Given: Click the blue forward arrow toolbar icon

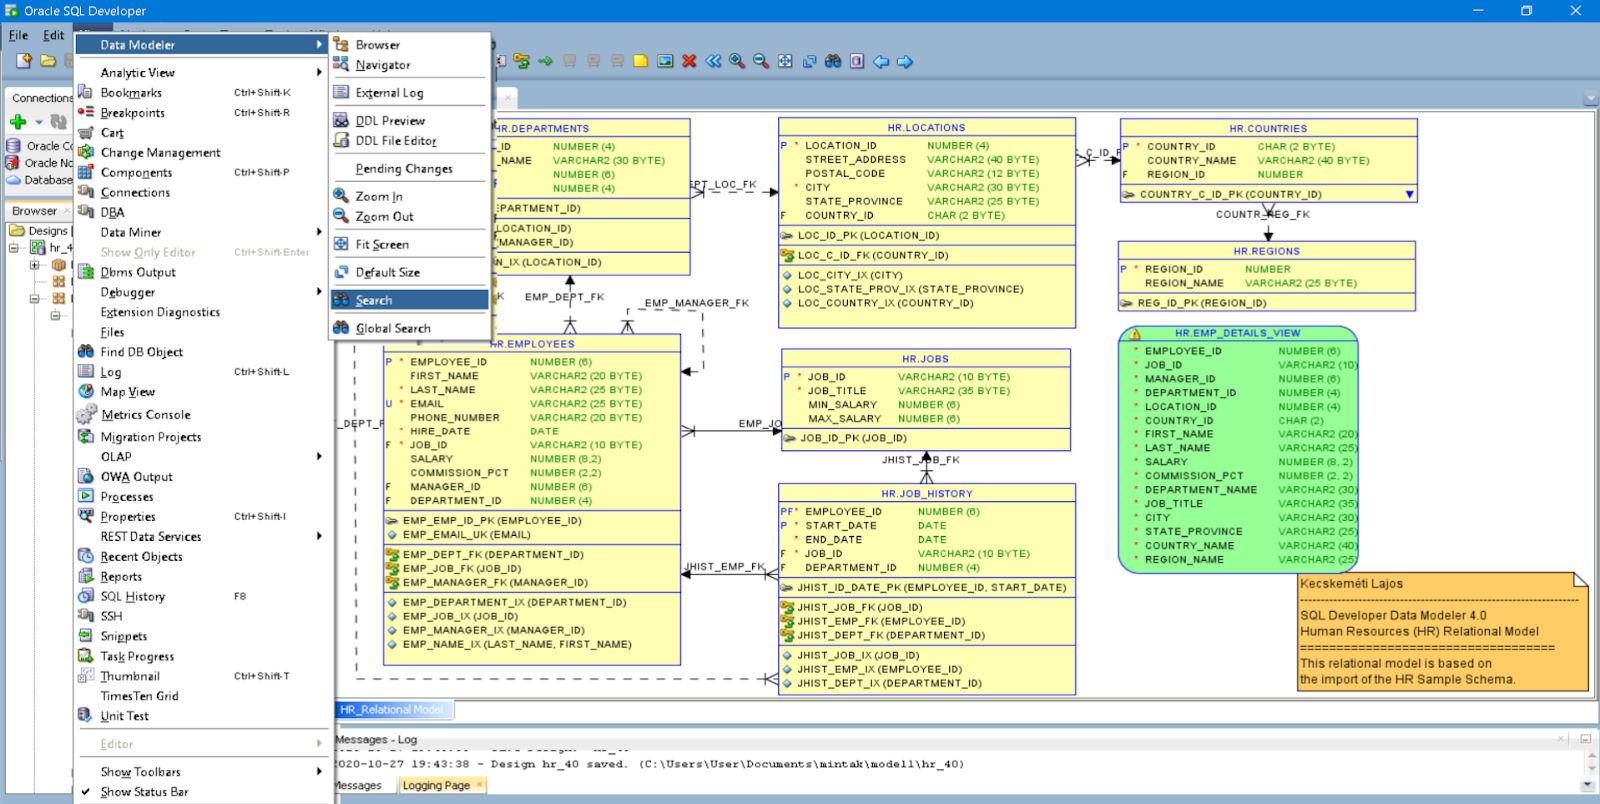Looking at the screenshot, I should (905, 61).
